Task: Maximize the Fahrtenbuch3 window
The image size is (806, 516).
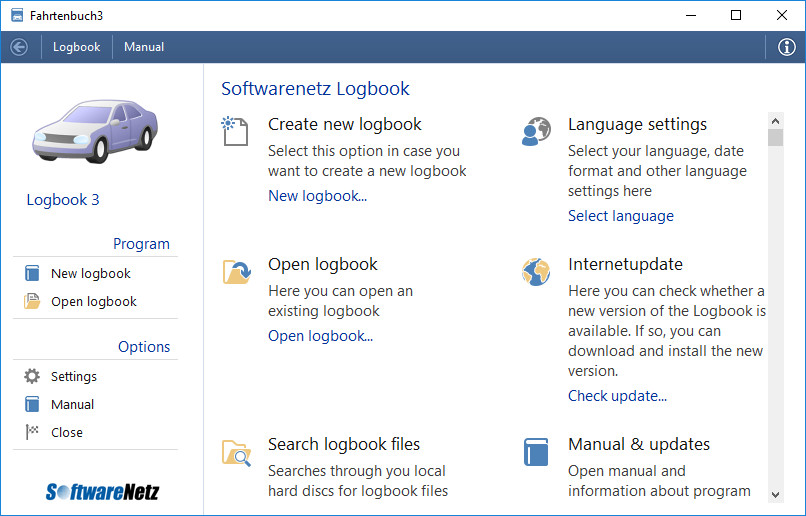Action: (x=736, y=15)
